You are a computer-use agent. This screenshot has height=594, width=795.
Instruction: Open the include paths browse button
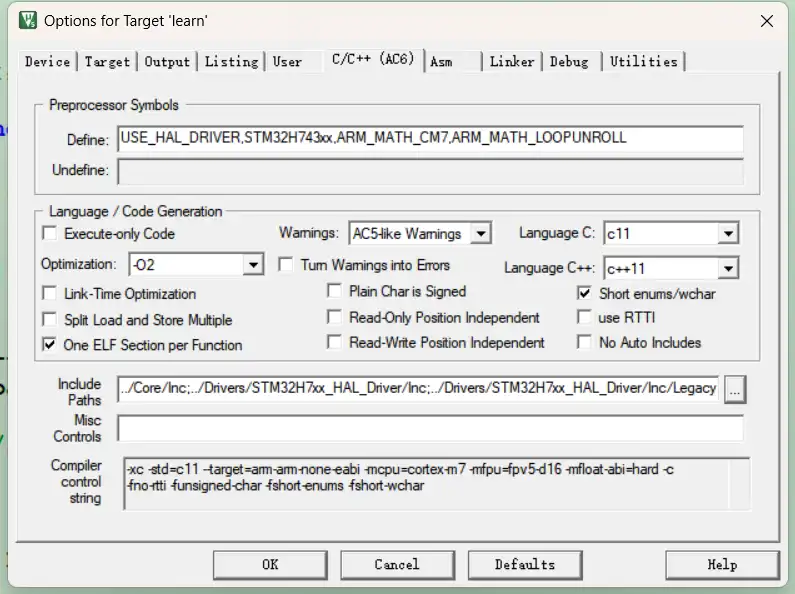click(735, 389)
